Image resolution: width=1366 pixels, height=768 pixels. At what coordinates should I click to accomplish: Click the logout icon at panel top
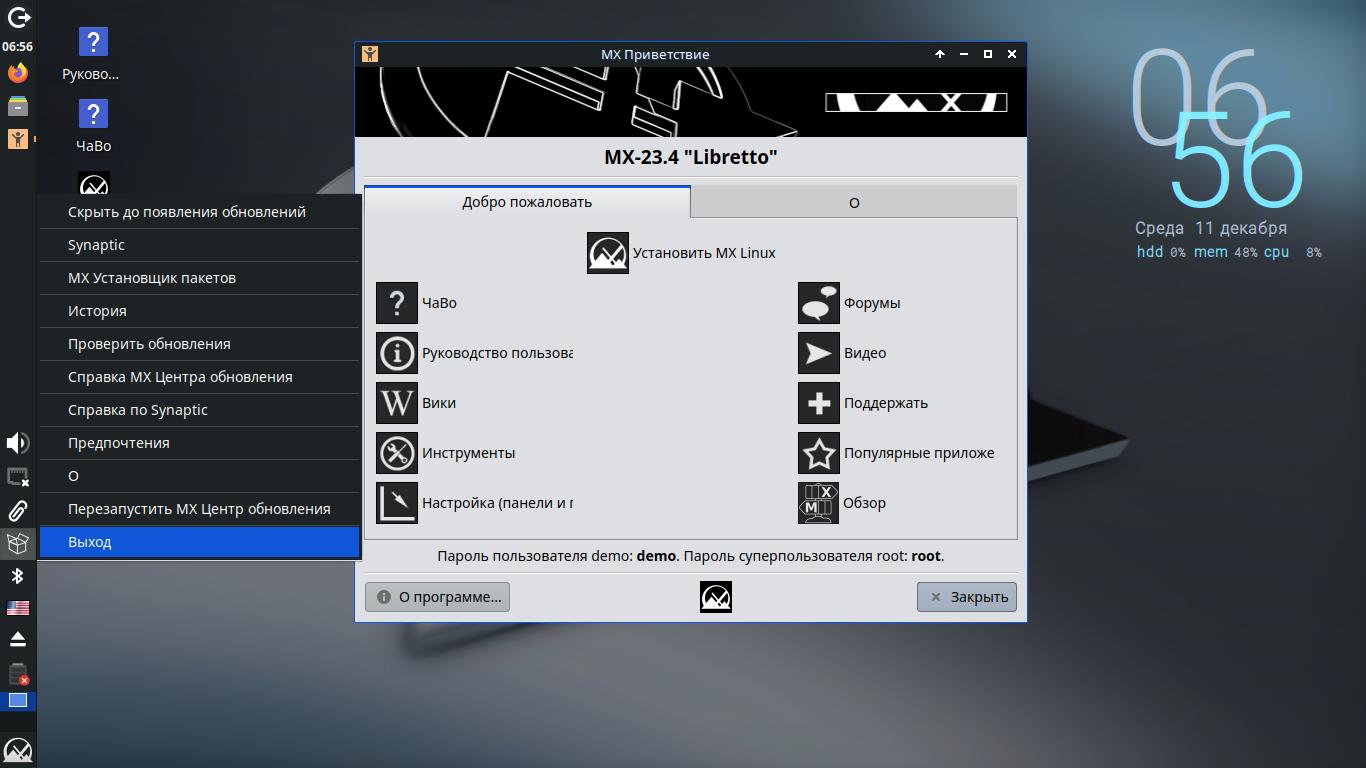pyautogui.click(x=18, y=17)
